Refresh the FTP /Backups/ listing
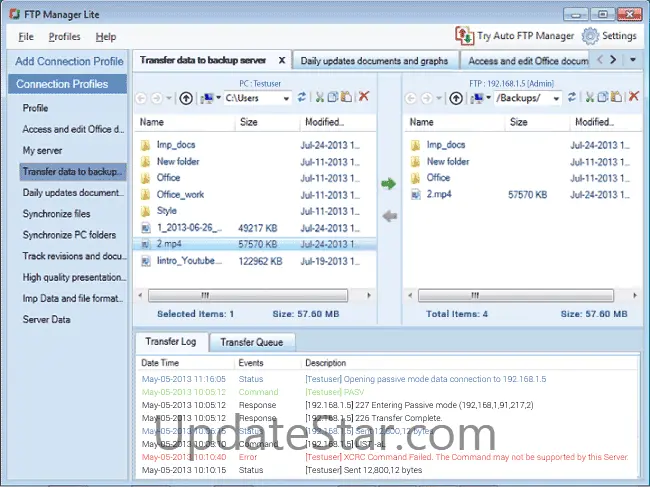This screenshot has width=650, height=487. point(572,97)
